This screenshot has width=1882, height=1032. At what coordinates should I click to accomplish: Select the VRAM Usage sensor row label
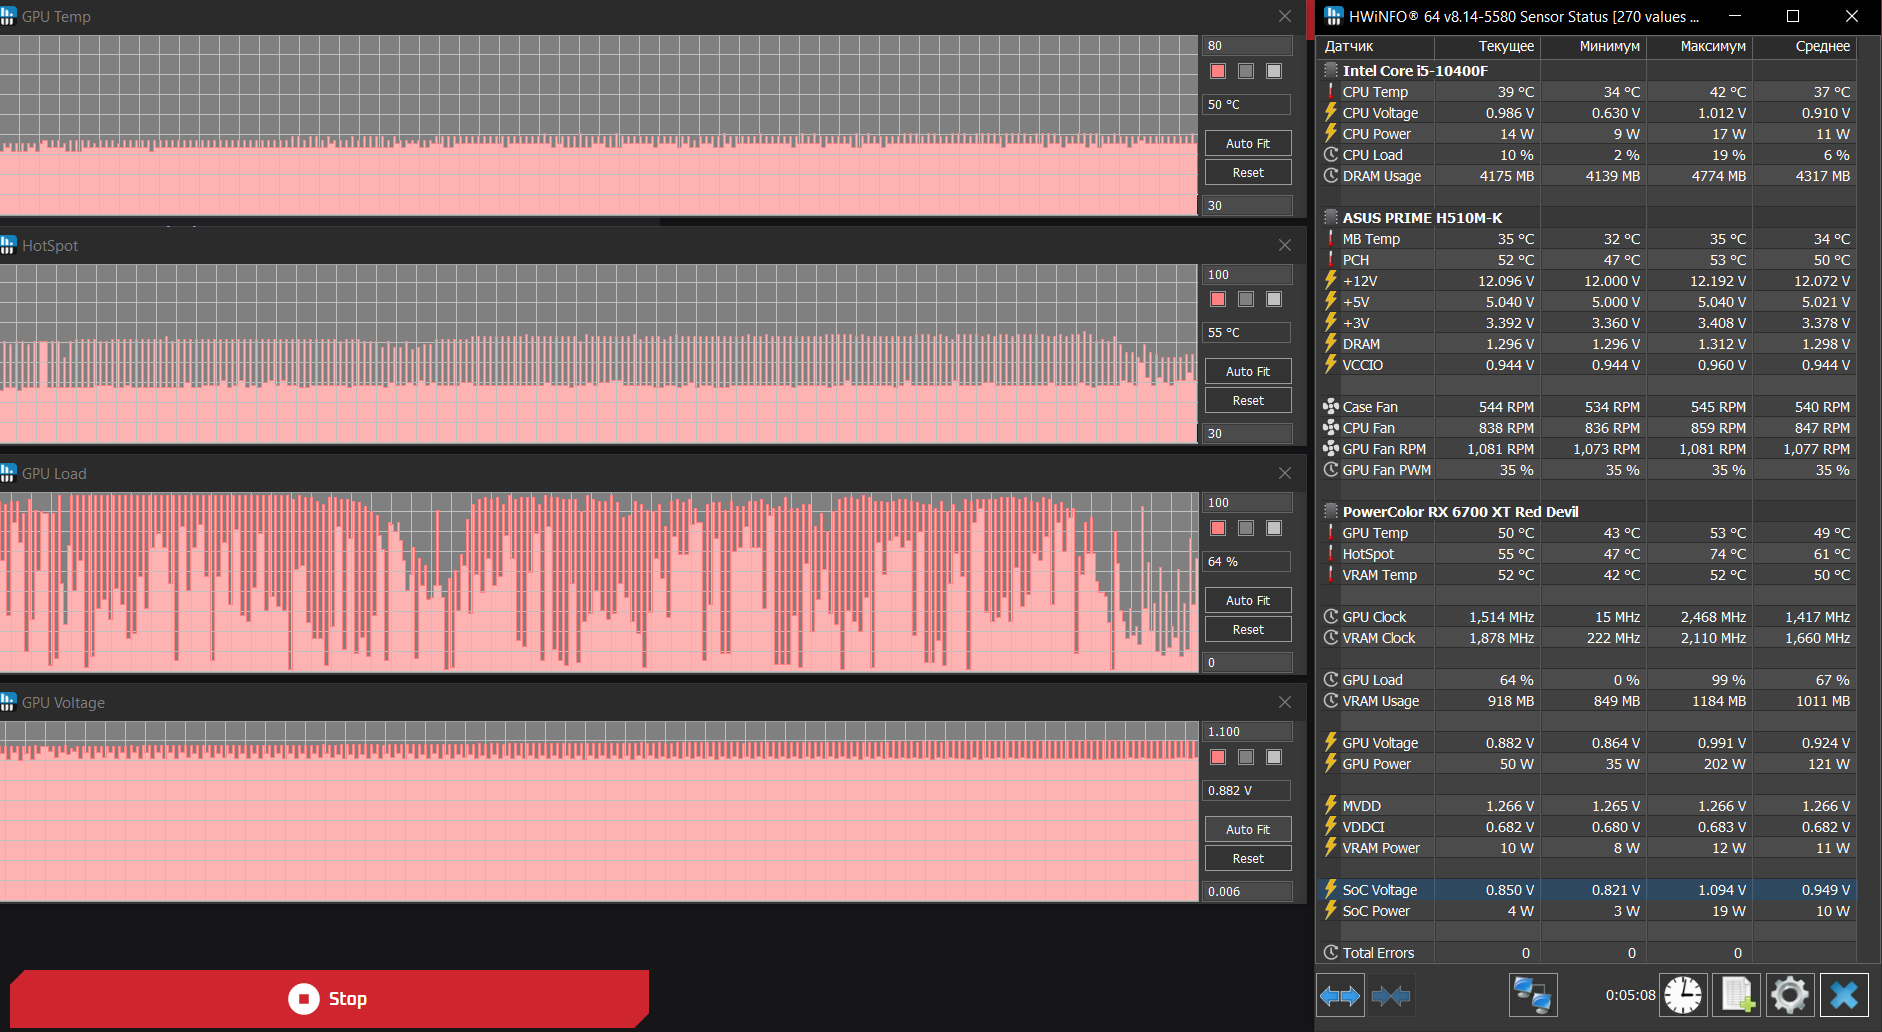1381,701
